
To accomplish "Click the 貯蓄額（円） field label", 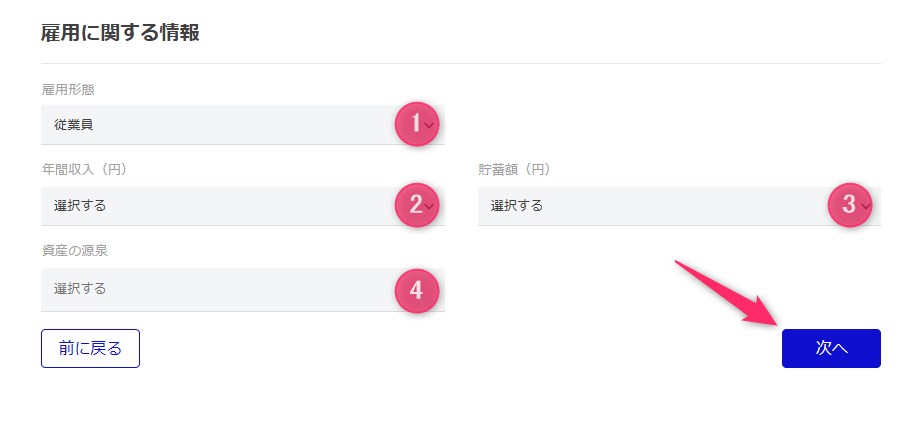I will (x=514, y=169).
